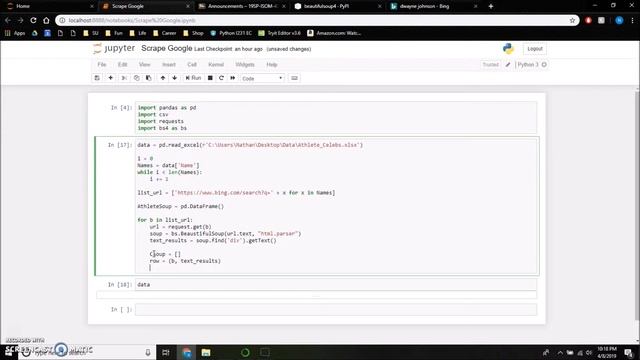Screen dimensions: 640x360
Task: Bookmark this page with the star icon
Action: pos(572,20)
